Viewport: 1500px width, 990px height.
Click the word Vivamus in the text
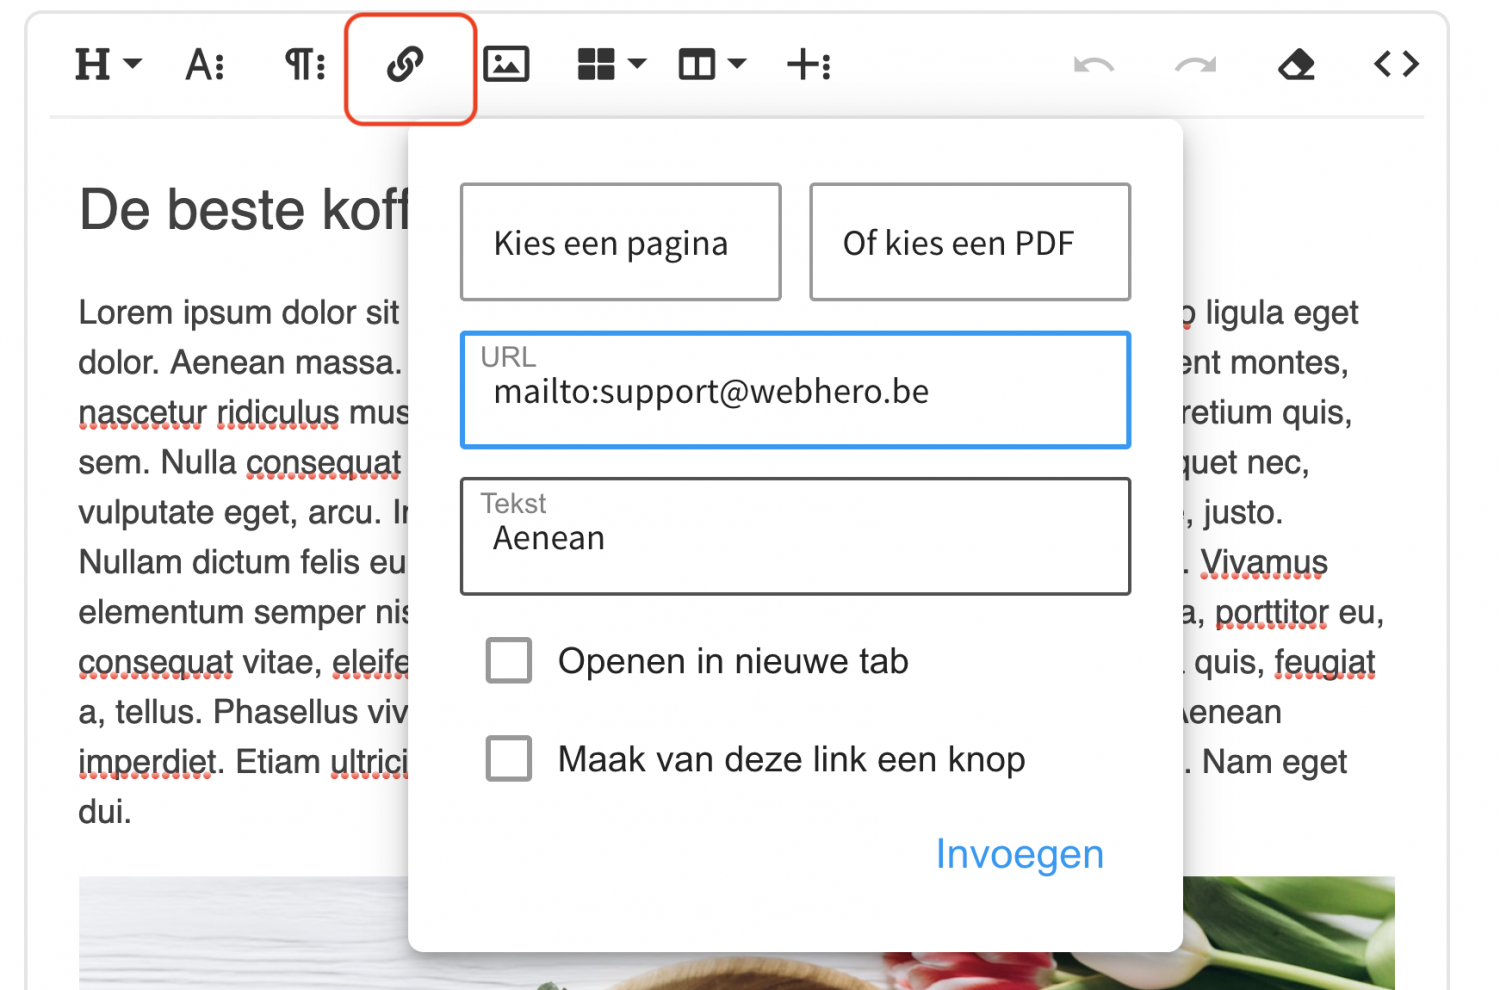(x=1264, y=563)
